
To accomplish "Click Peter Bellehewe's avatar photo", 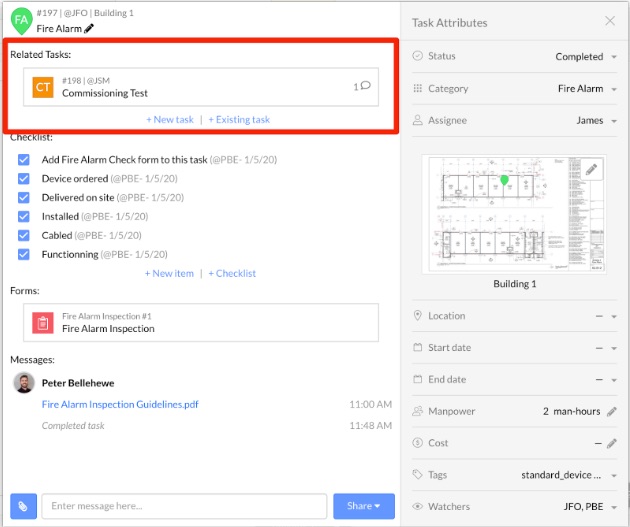I will 24,382.
